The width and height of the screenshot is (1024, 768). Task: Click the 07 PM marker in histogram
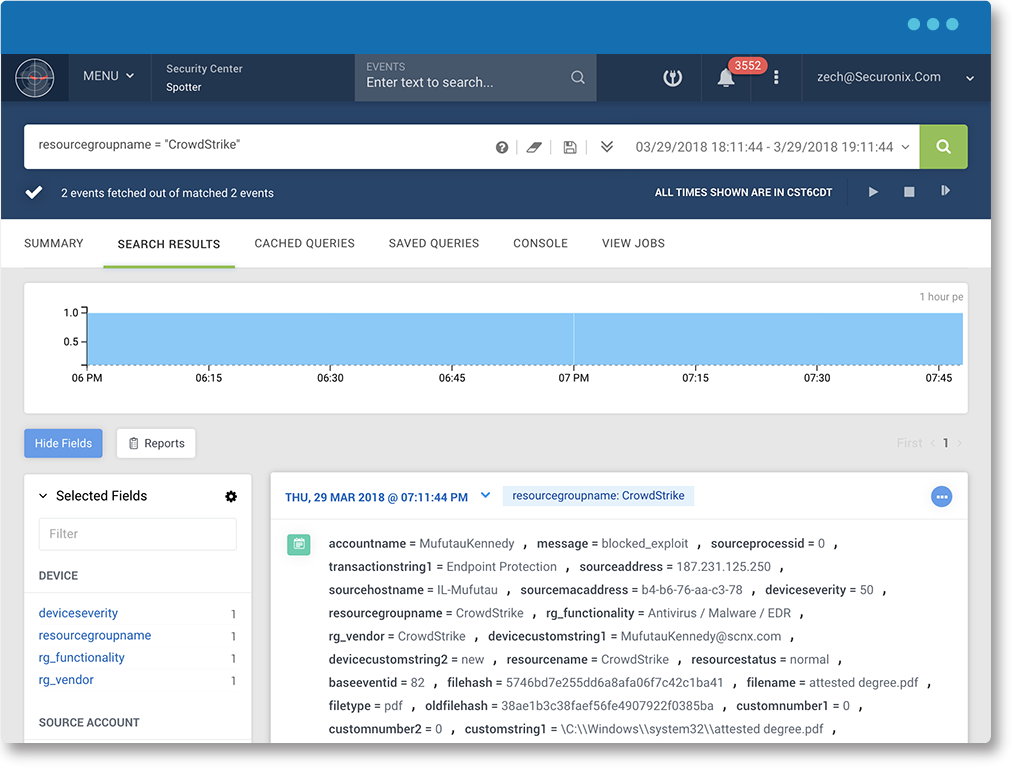tap(573, 378)
